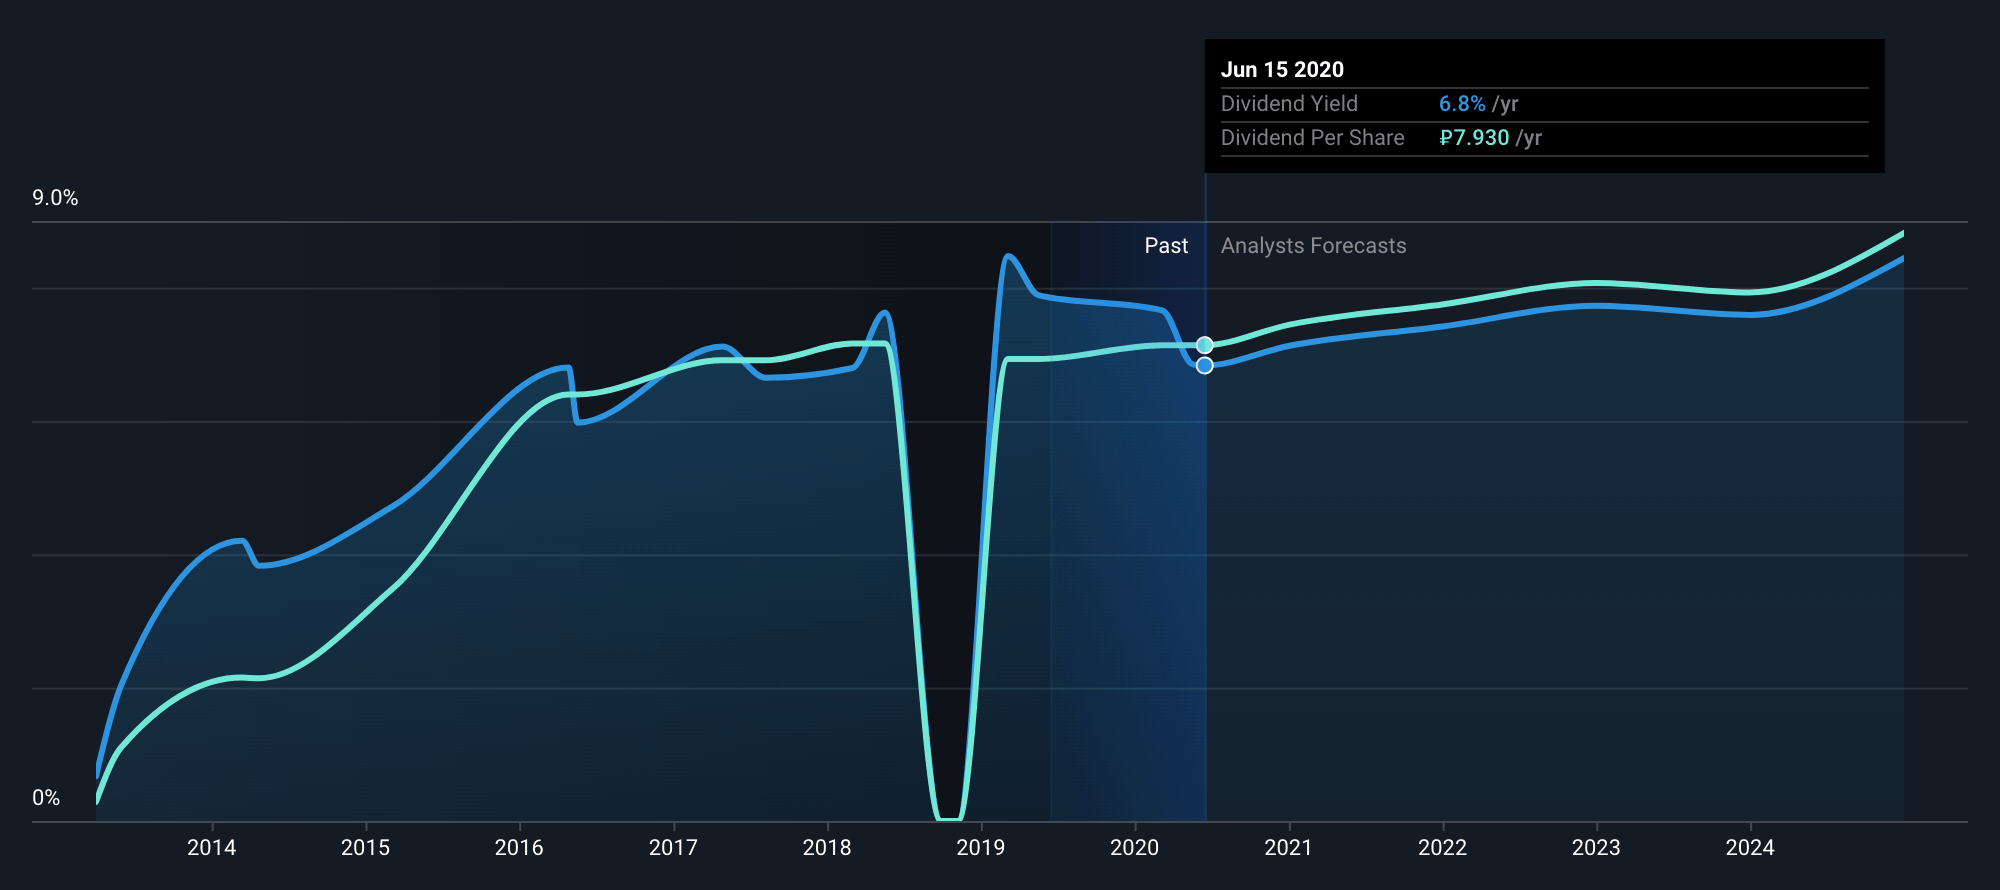2000x890 pixels.
Task: Click the 2015 x-axis year label
Action: [x=366, y=848]
